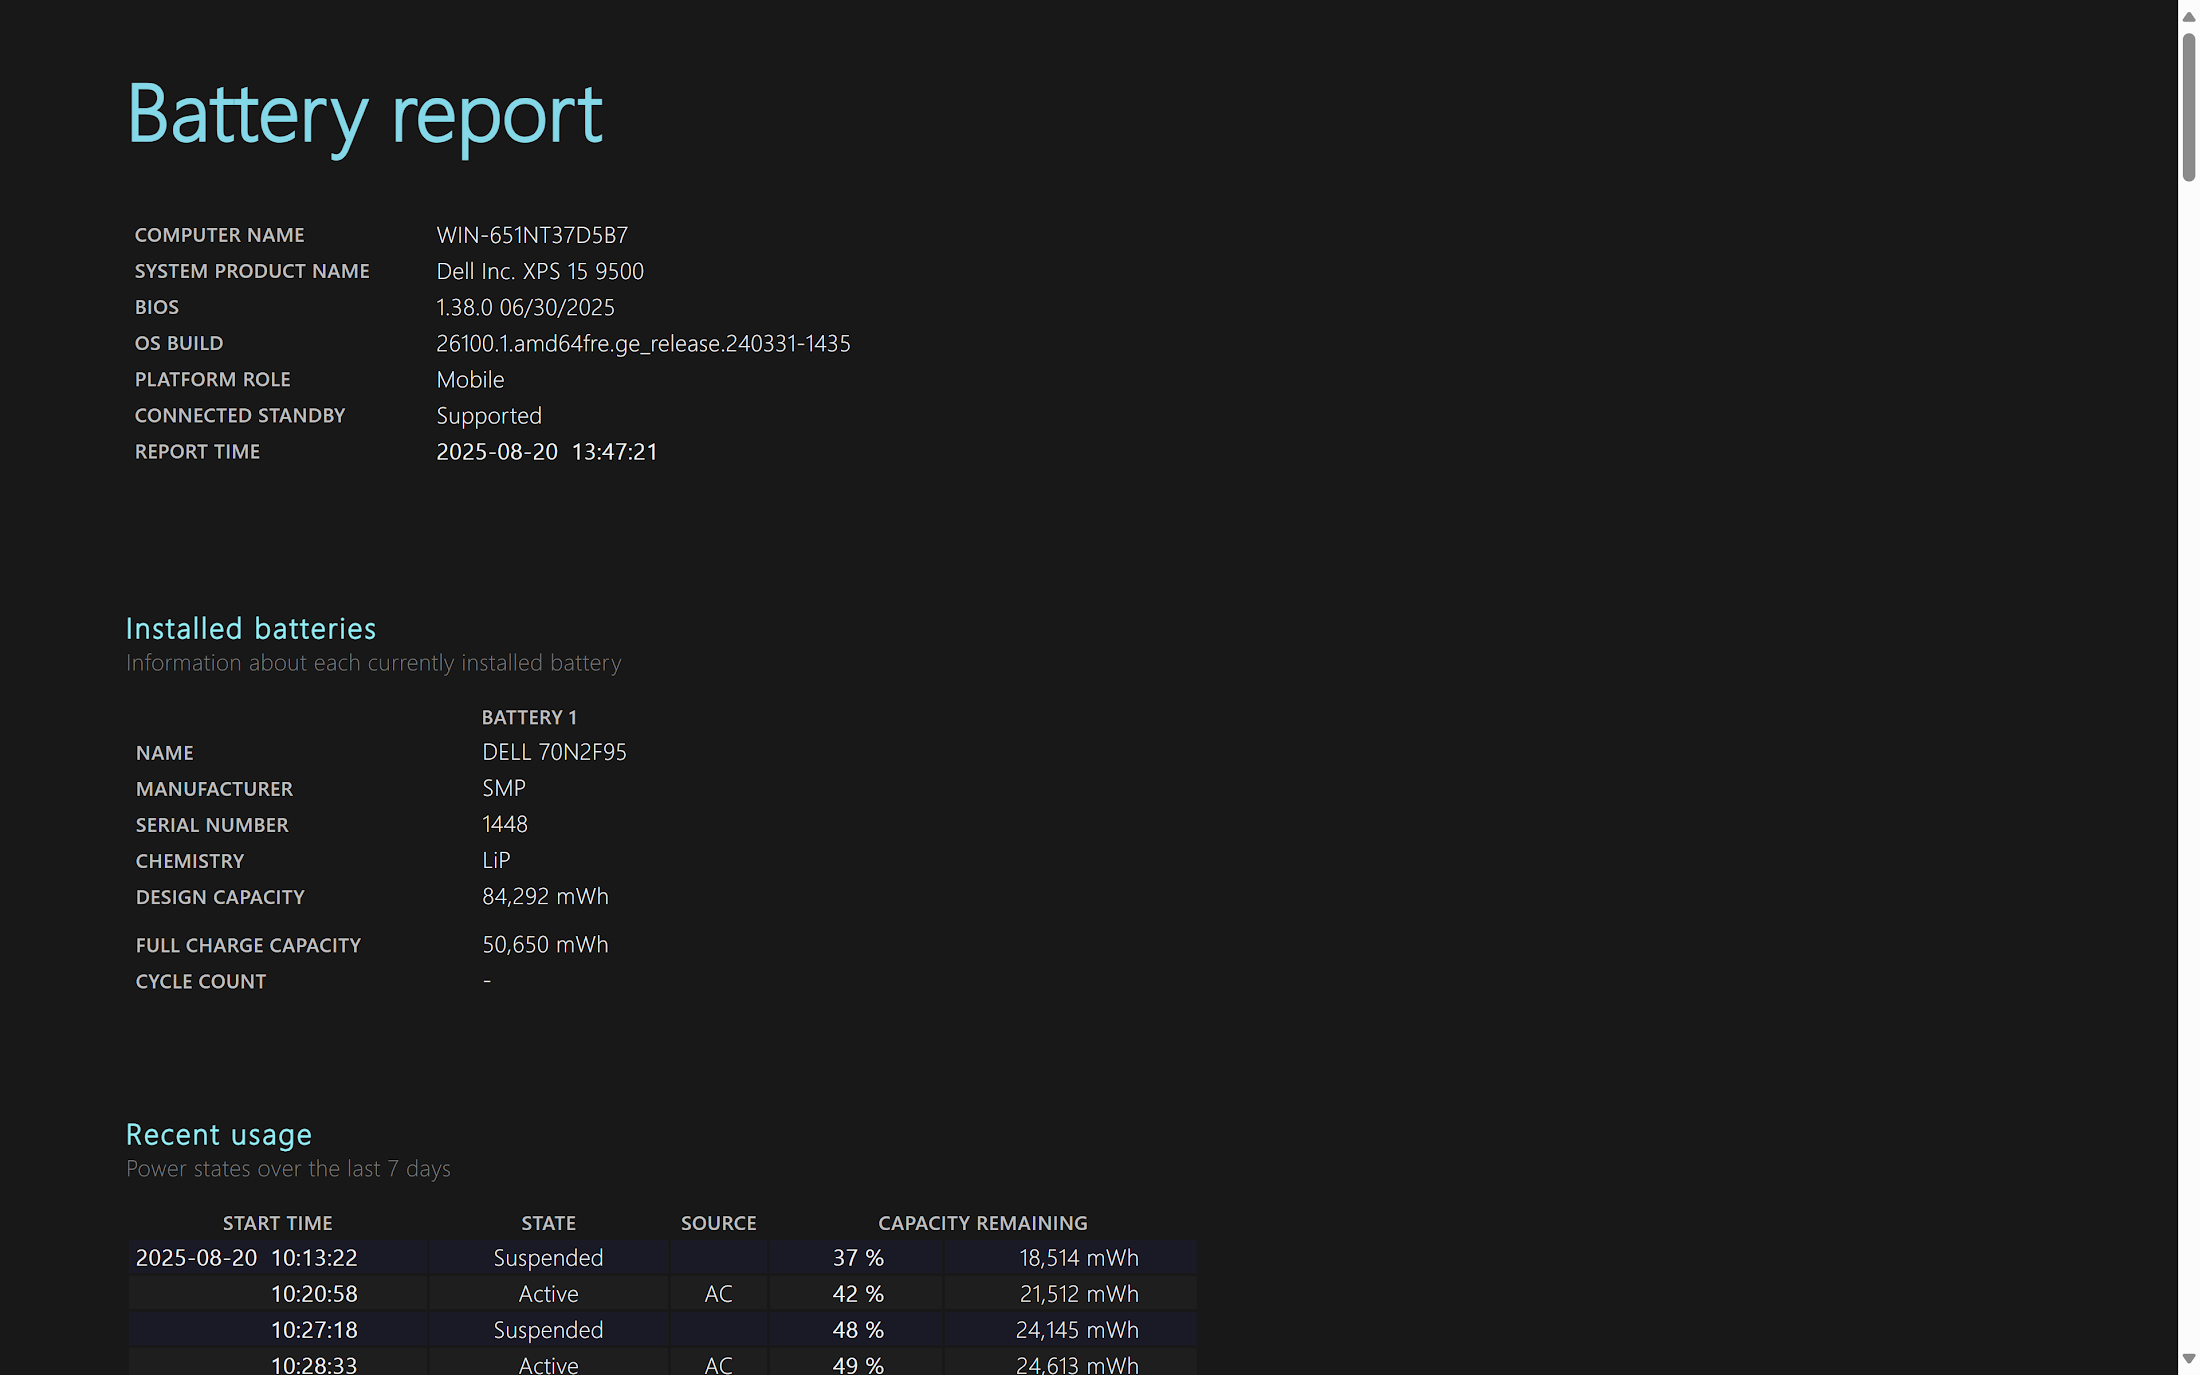Screen dimensions: 2200x1375
Task: Click the computer name WIN-651NT37D5B7
Action: 532,235
